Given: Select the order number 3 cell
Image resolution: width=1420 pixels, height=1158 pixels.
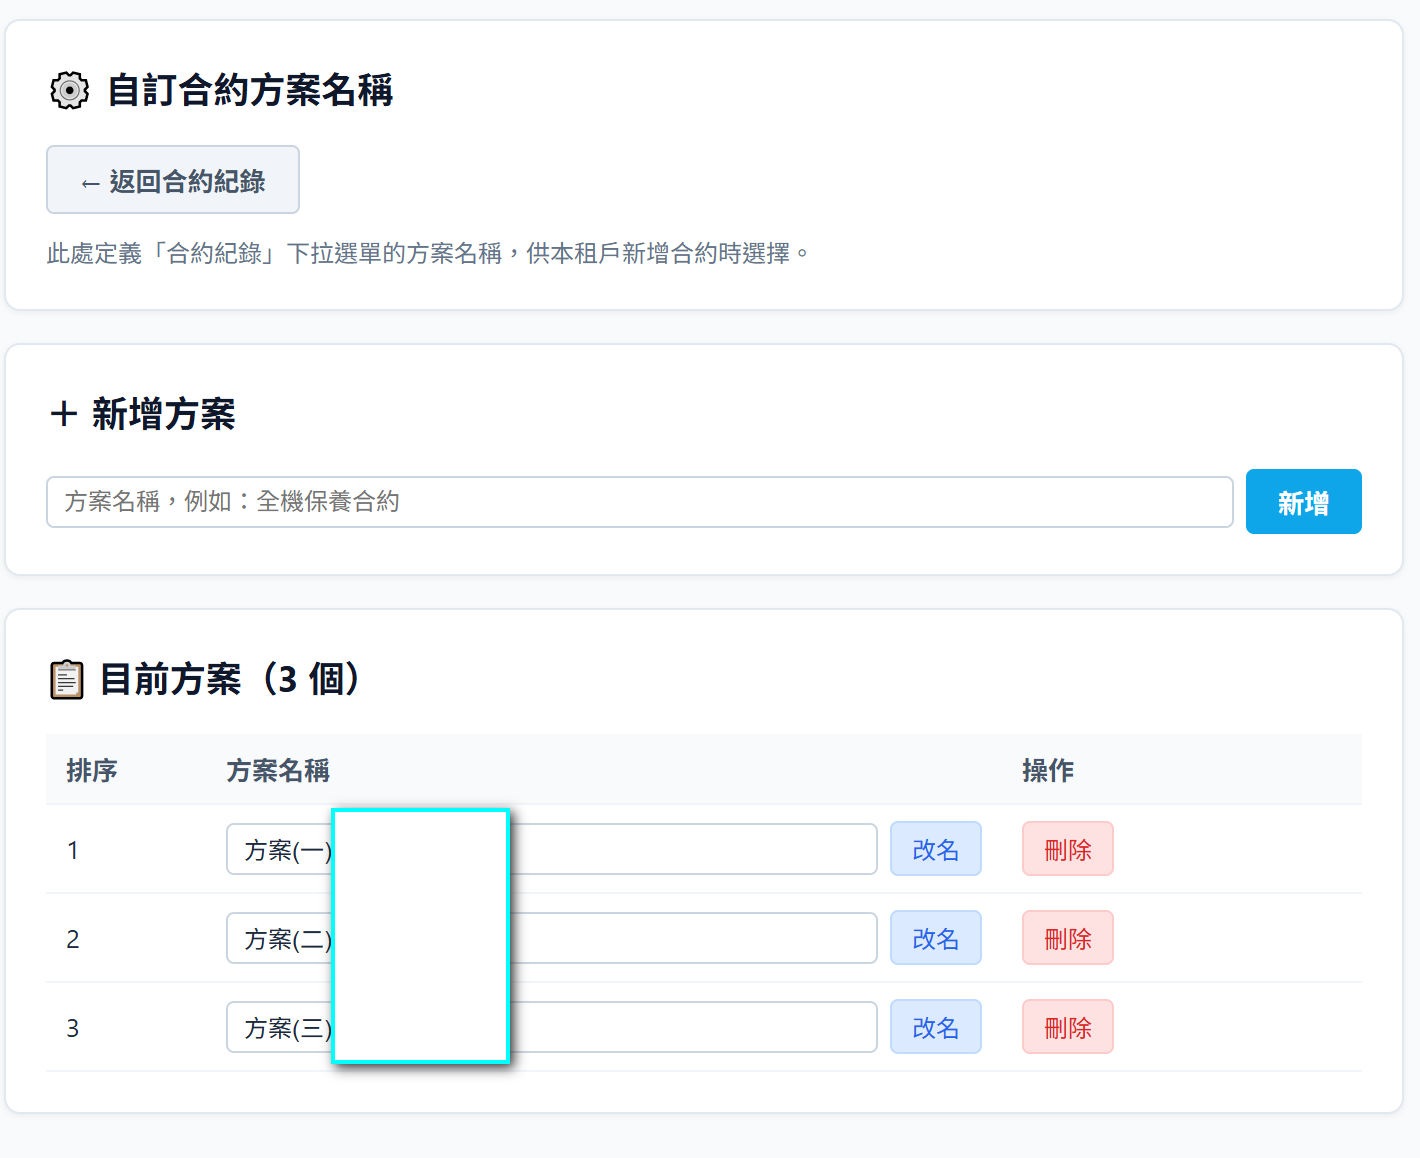Looking at the screenshot, I should coord(73,1028).
